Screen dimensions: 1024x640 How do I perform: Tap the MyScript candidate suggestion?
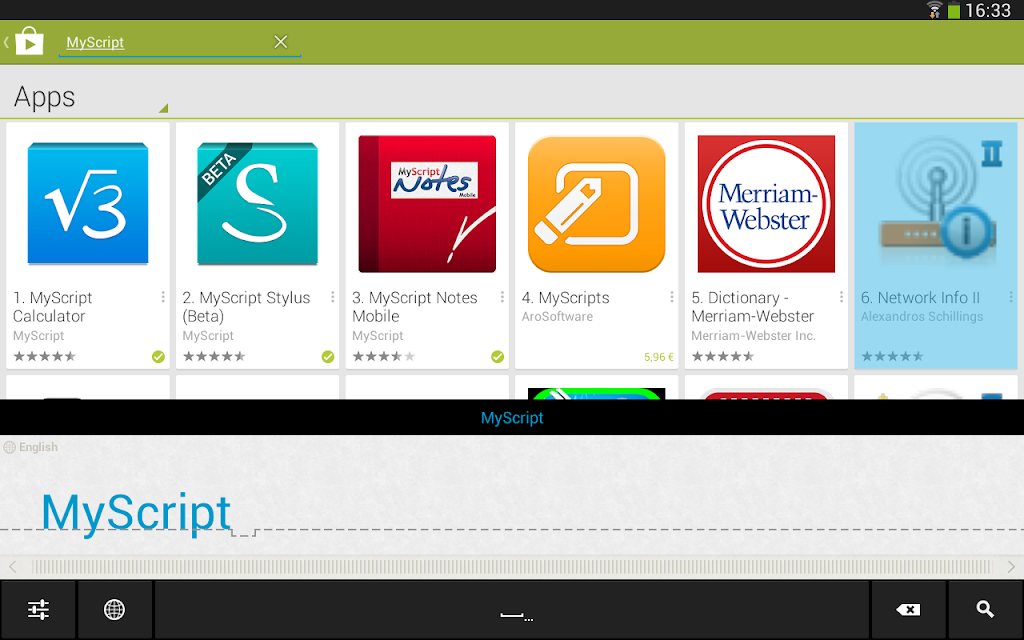click(x=512, y=418)
